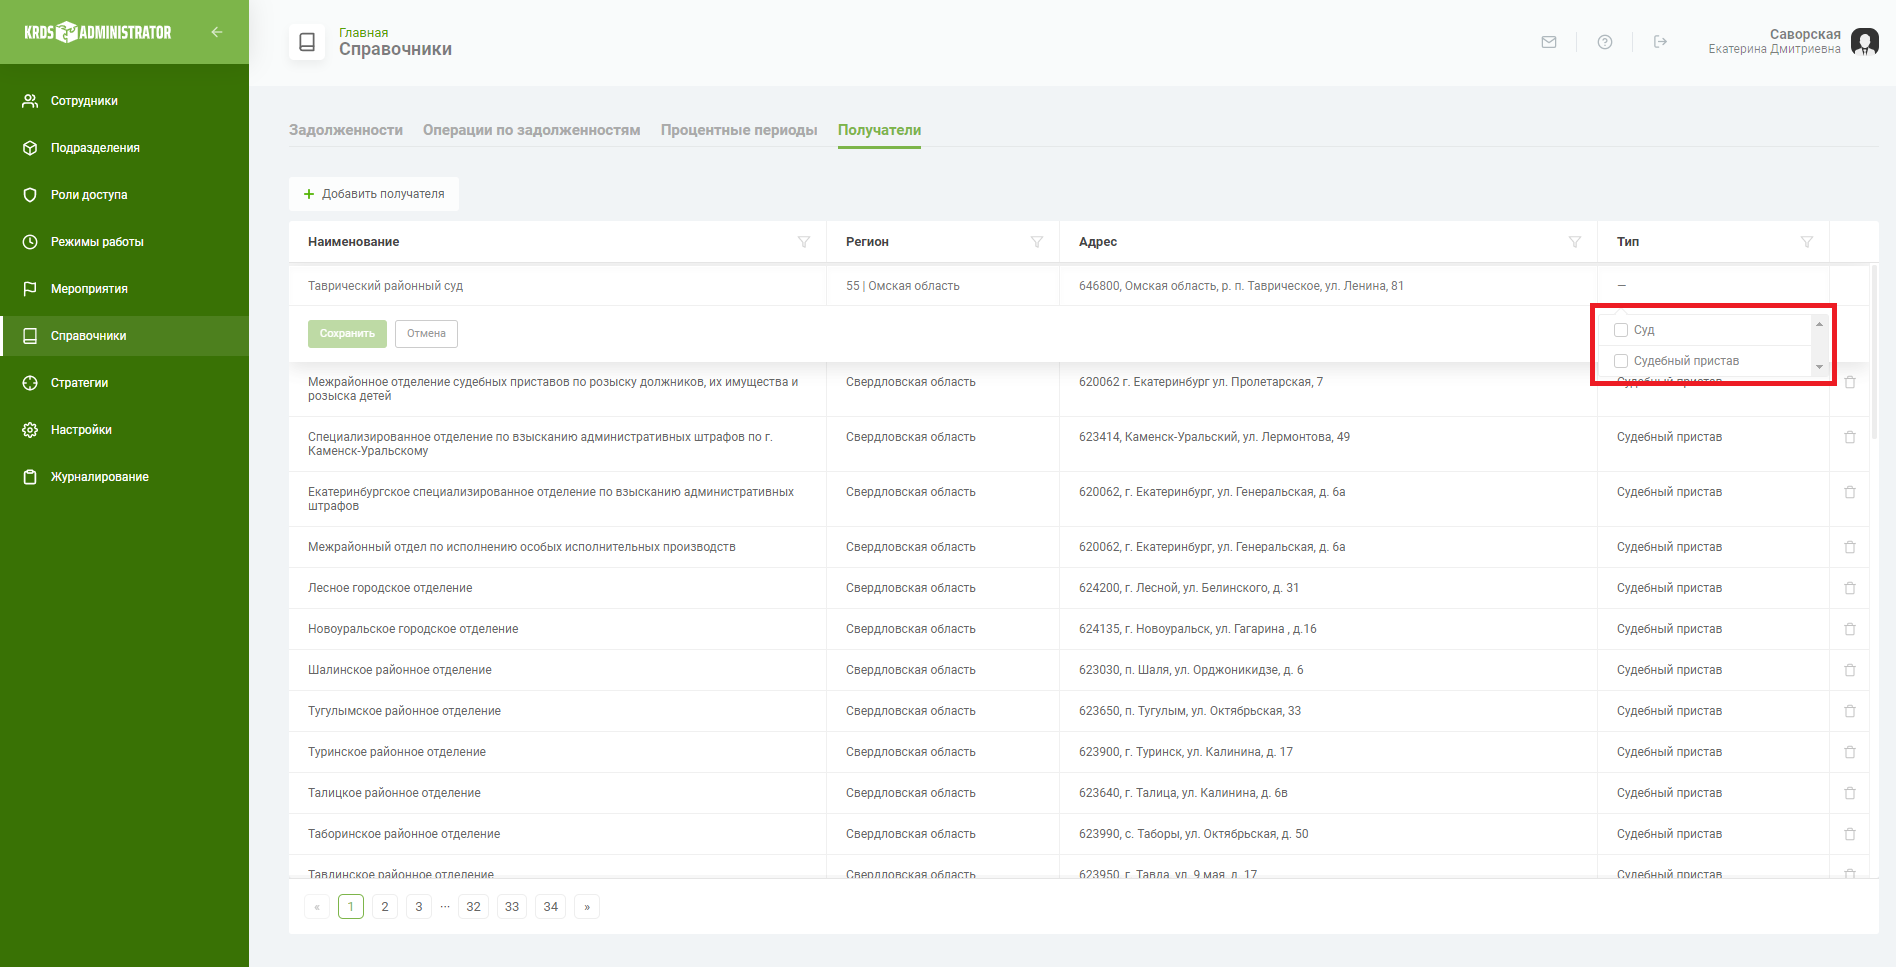
Task: Go to next page arrow
Action: tap(587, 907)
